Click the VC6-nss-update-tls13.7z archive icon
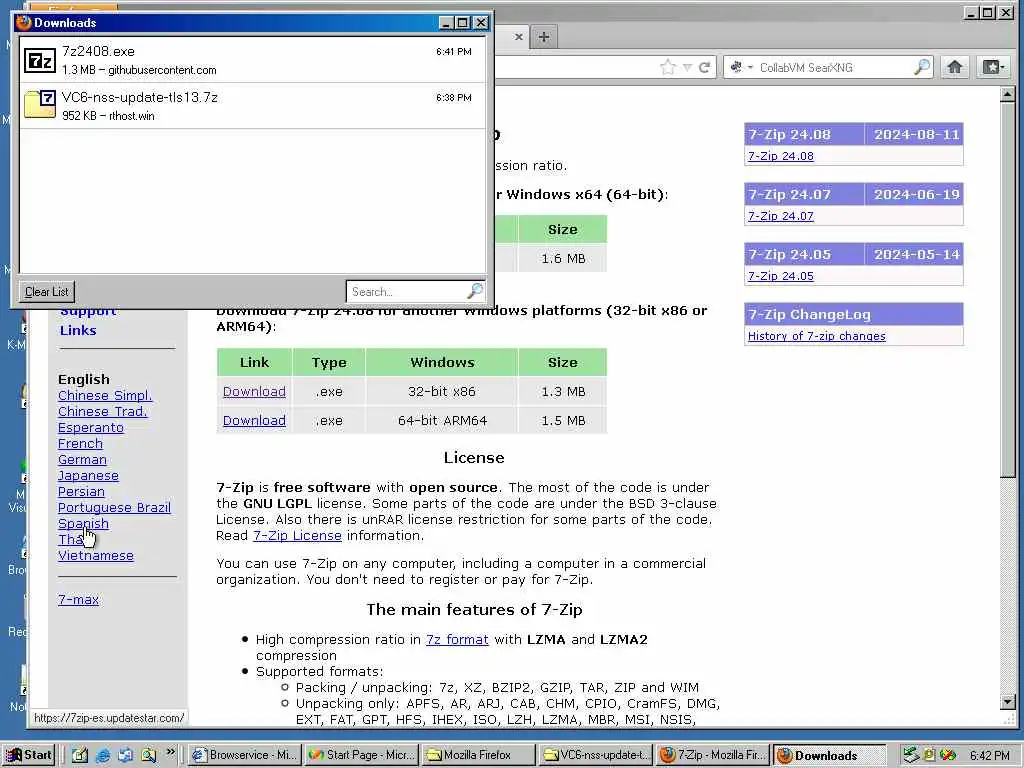Viewport: 1024px width, 768px height. click(40, 104)
